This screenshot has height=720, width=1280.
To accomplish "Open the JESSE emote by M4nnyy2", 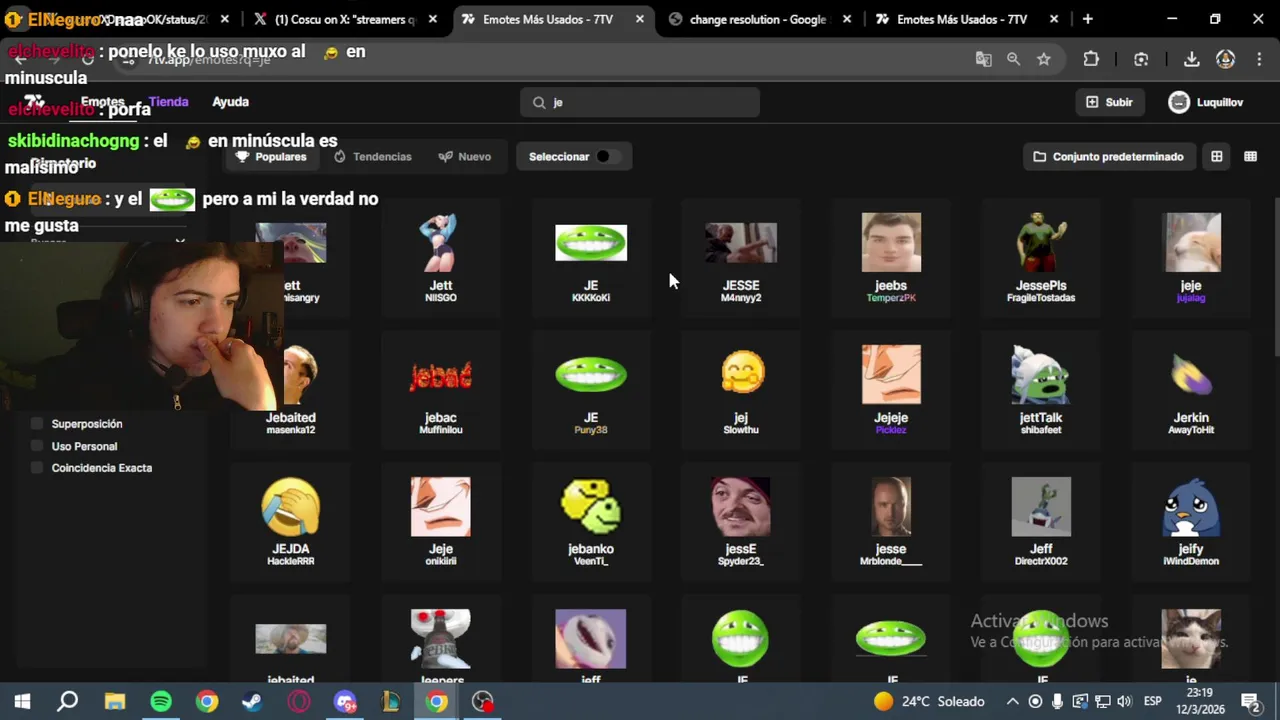I will point(741,258).
